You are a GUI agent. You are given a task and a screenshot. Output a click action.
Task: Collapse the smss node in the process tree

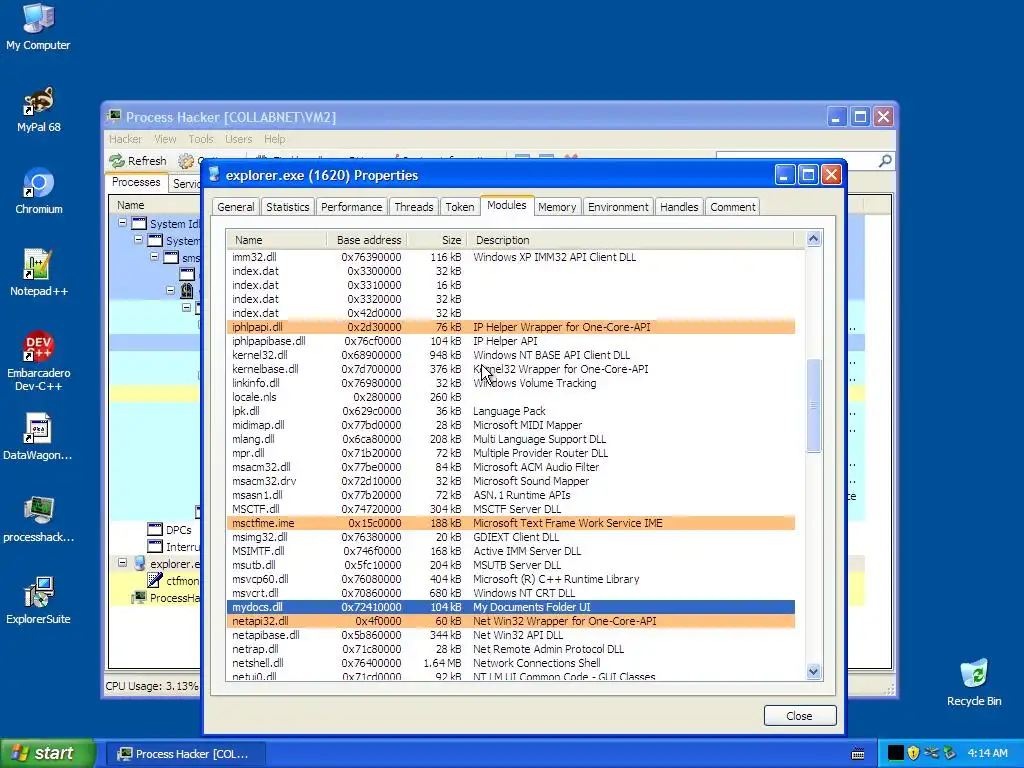155,257
